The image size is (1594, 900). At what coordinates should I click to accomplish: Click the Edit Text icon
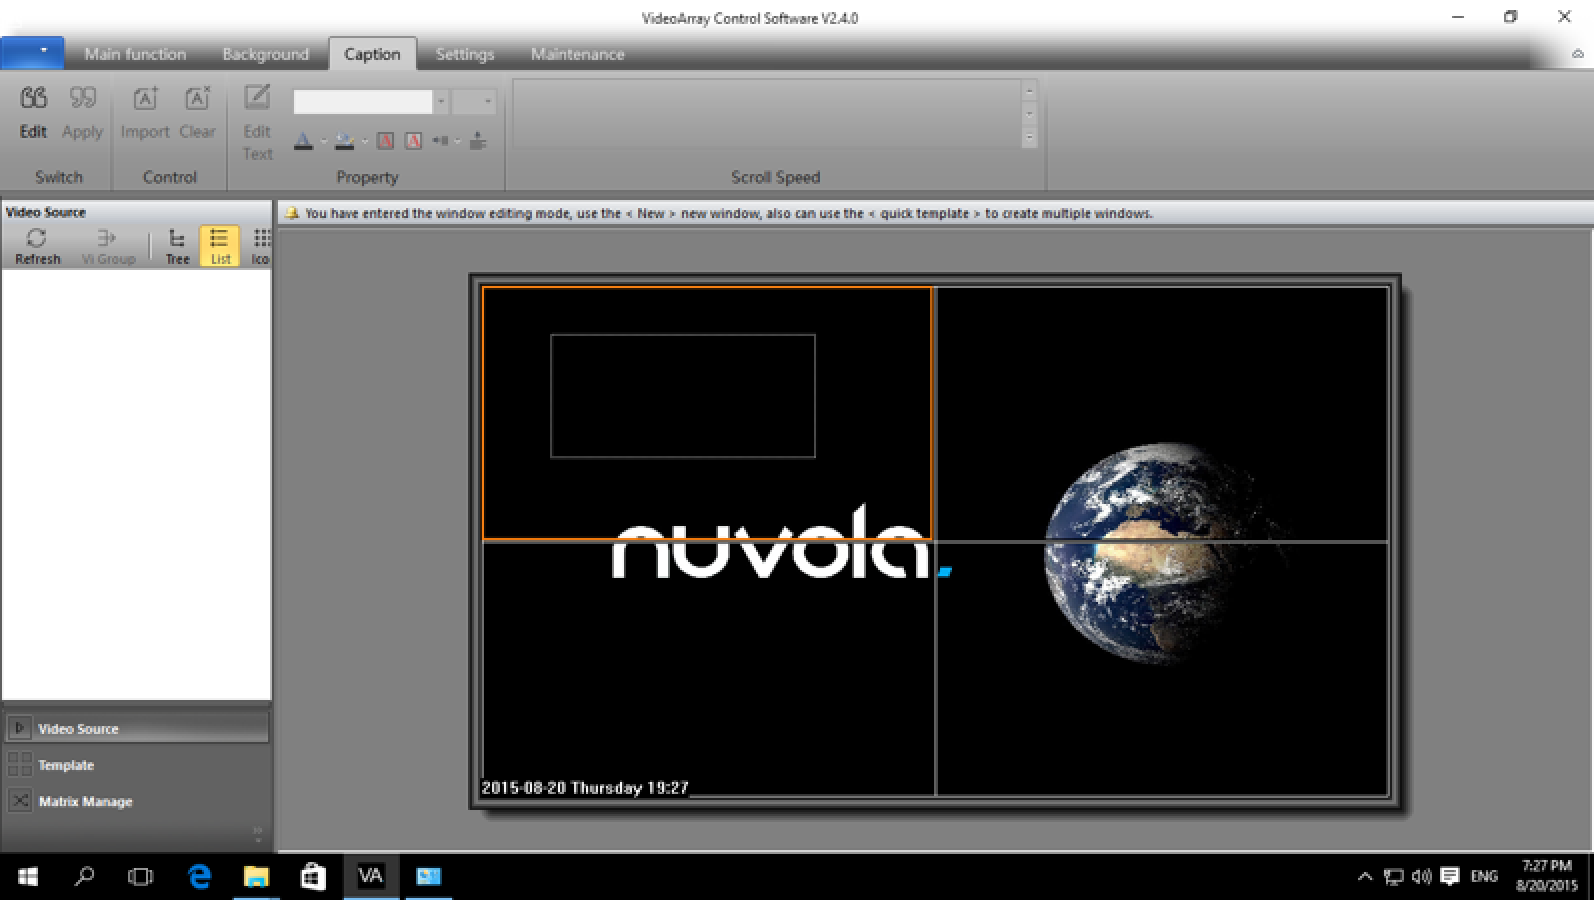point(257,97)
